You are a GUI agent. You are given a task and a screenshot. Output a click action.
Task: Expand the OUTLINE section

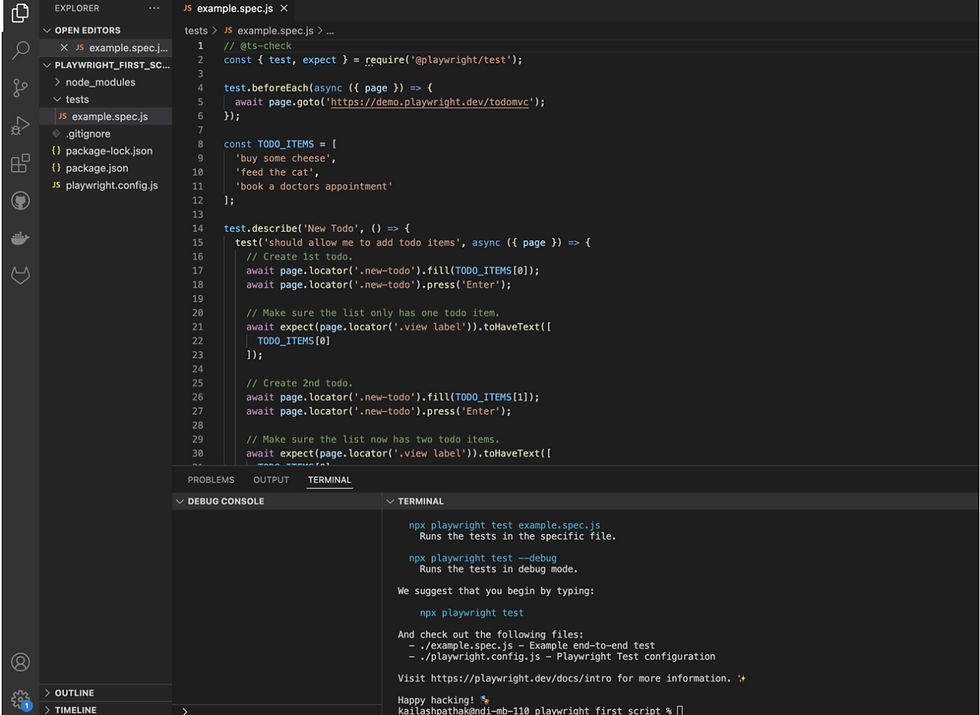click(74, 693)
